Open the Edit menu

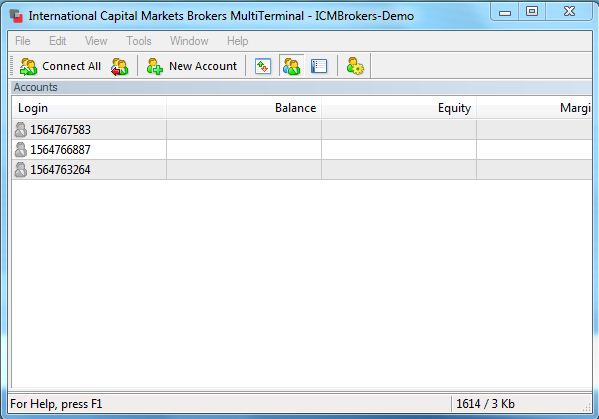58,41
